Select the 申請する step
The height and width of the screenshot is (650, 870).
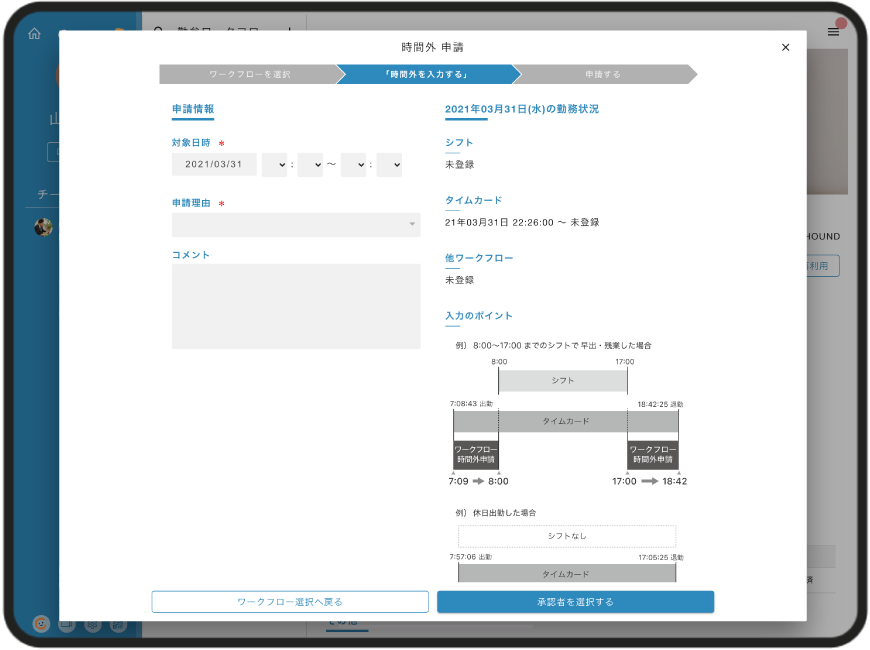point(600,73)
